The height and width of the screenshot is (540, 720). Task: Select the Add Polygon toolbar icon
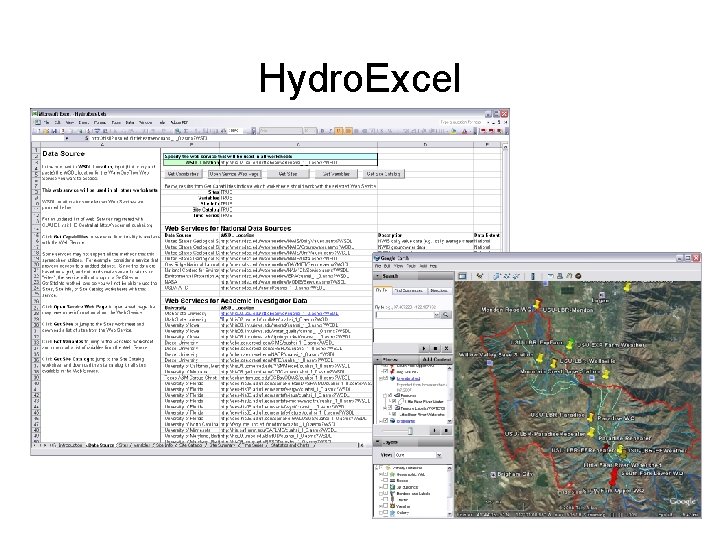pyautogui.click(x=497, y=276)
